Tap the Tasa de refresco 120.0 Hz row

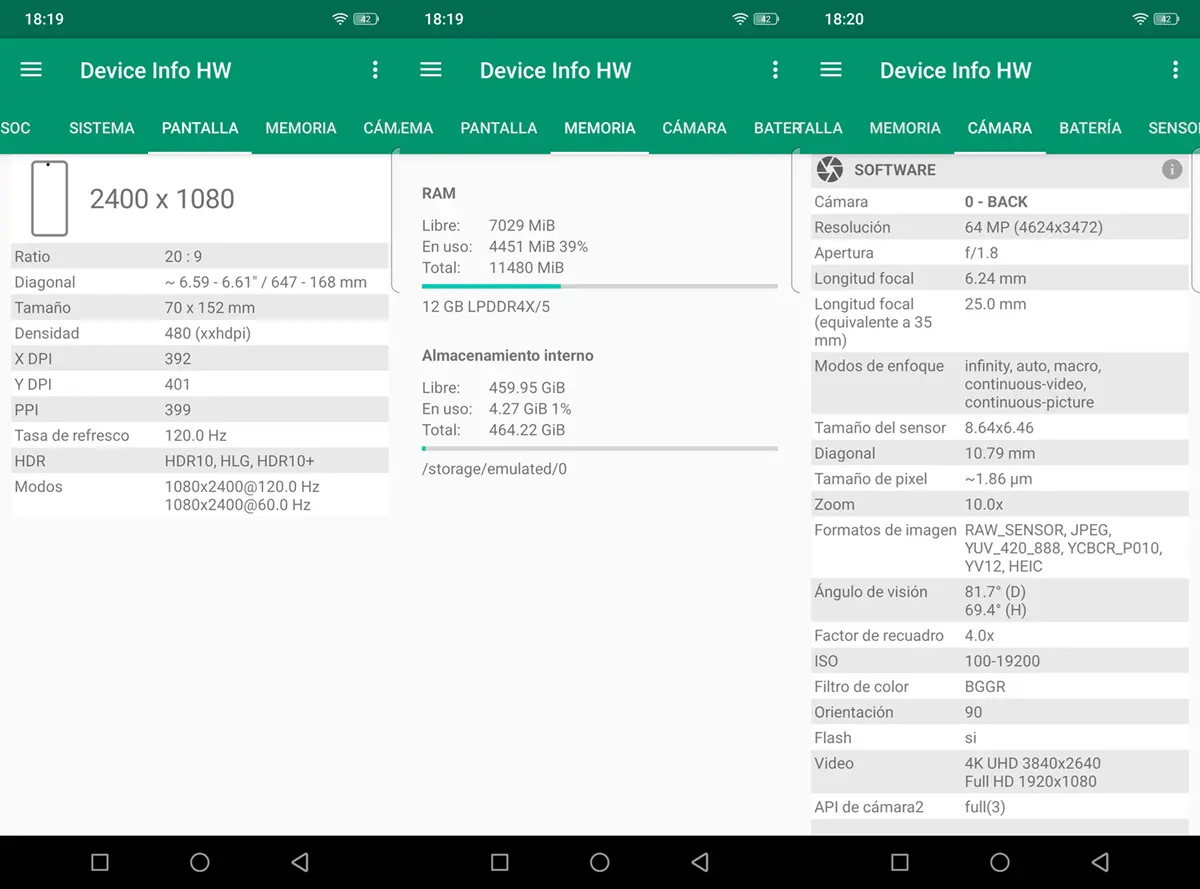pos(200,436)
